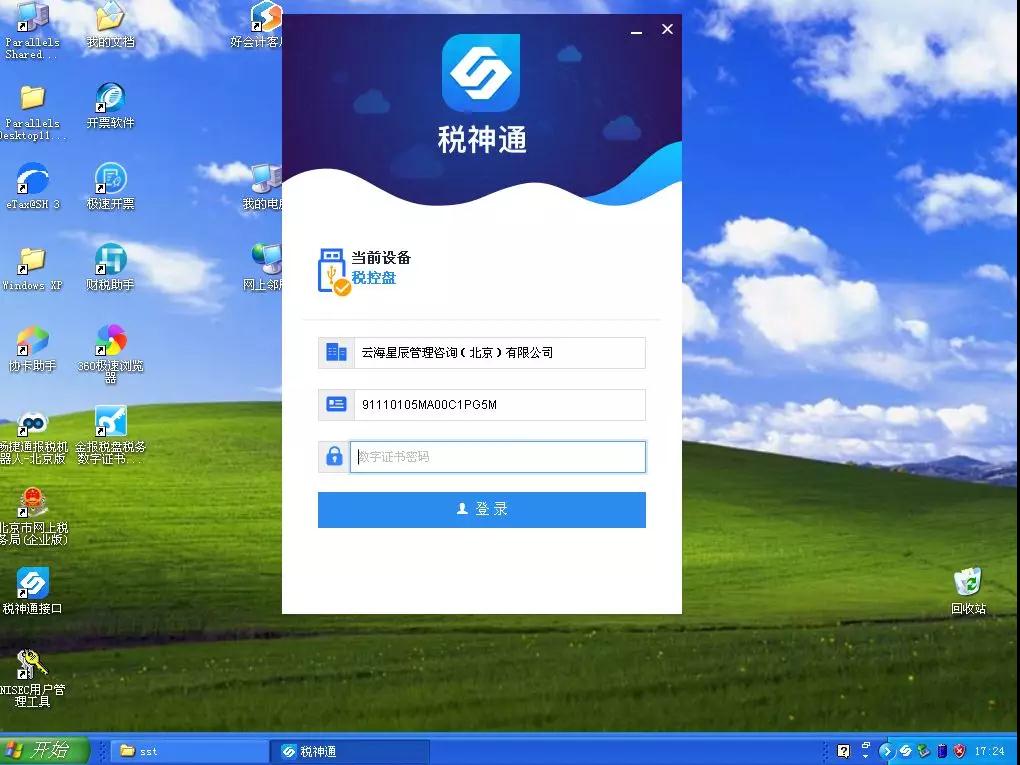Open eTax@SH 3 desktop shortcut

tap(33, 181)
